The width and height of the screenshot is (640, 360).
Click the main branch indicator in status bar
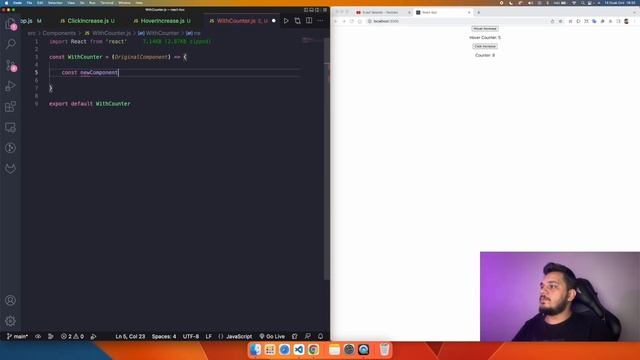pyautogui.click(x=17, y=336)
